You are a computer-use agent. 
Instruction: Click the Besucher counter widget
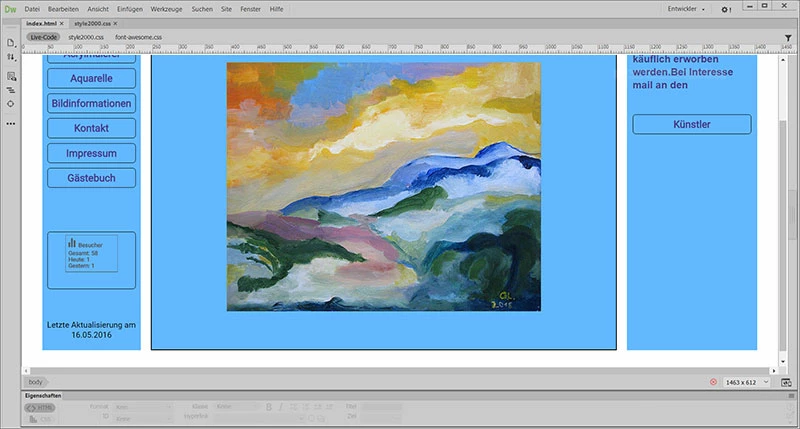point(91,253)
